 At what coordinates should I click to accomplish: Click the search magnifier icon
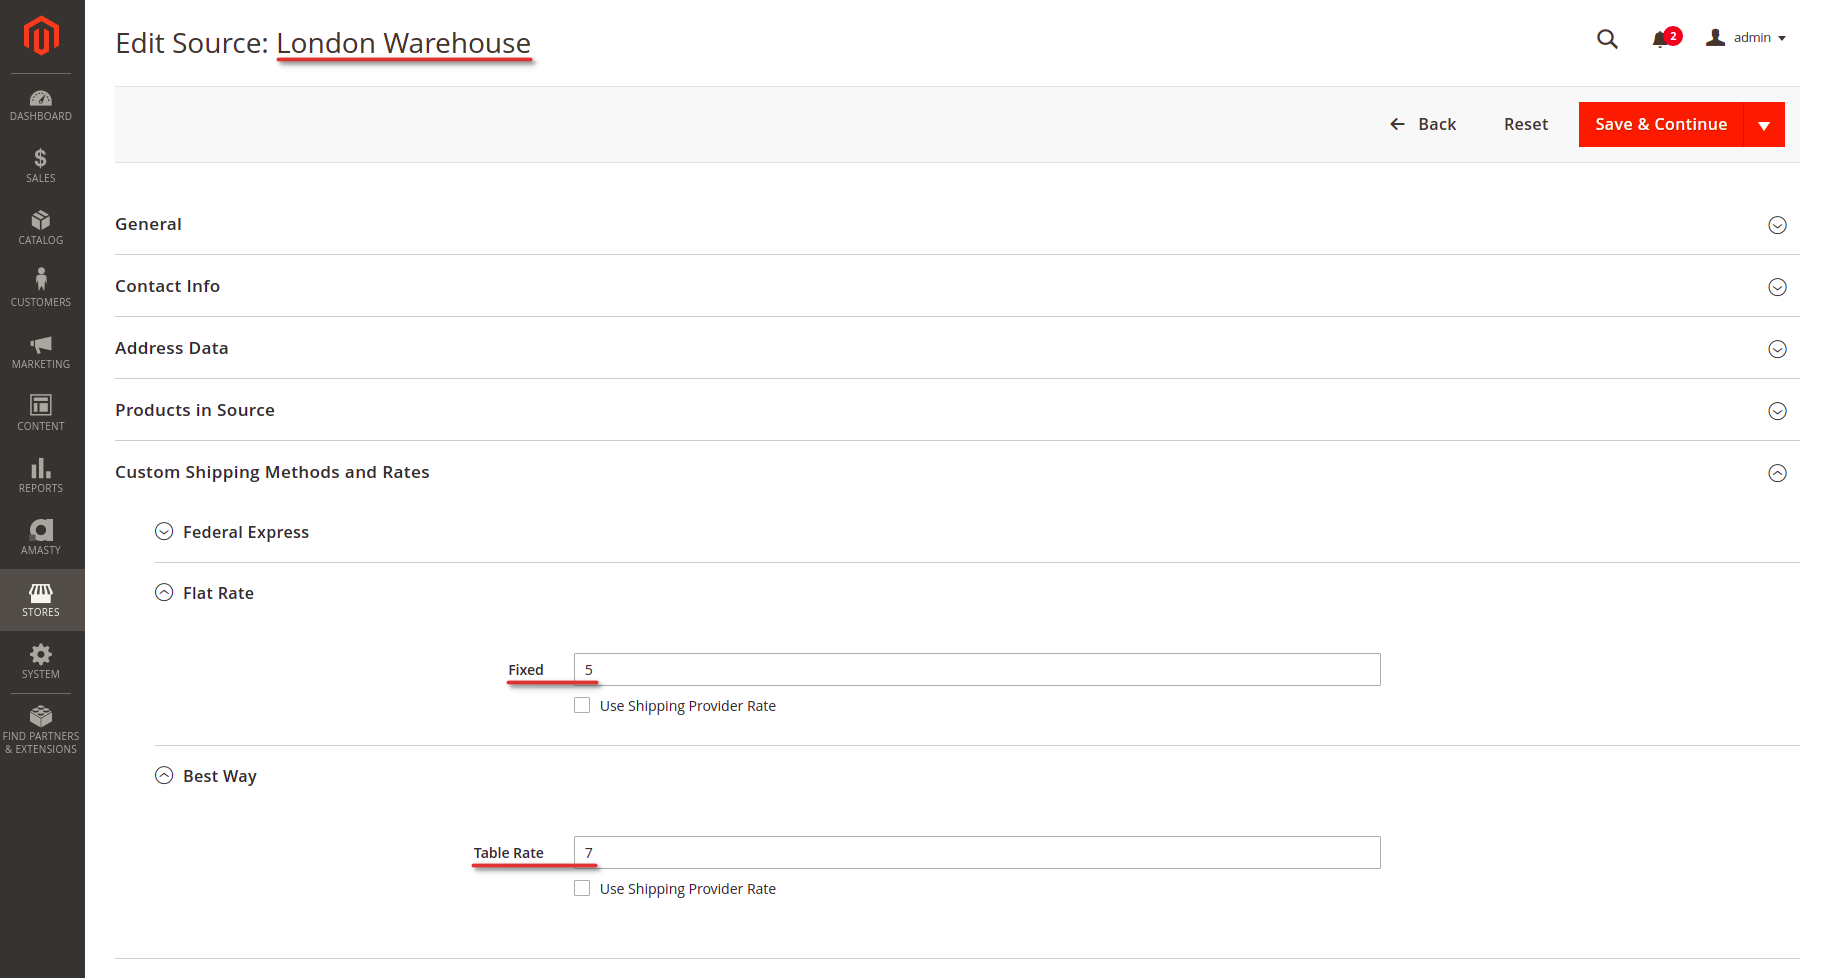(x=1607, y=39)
